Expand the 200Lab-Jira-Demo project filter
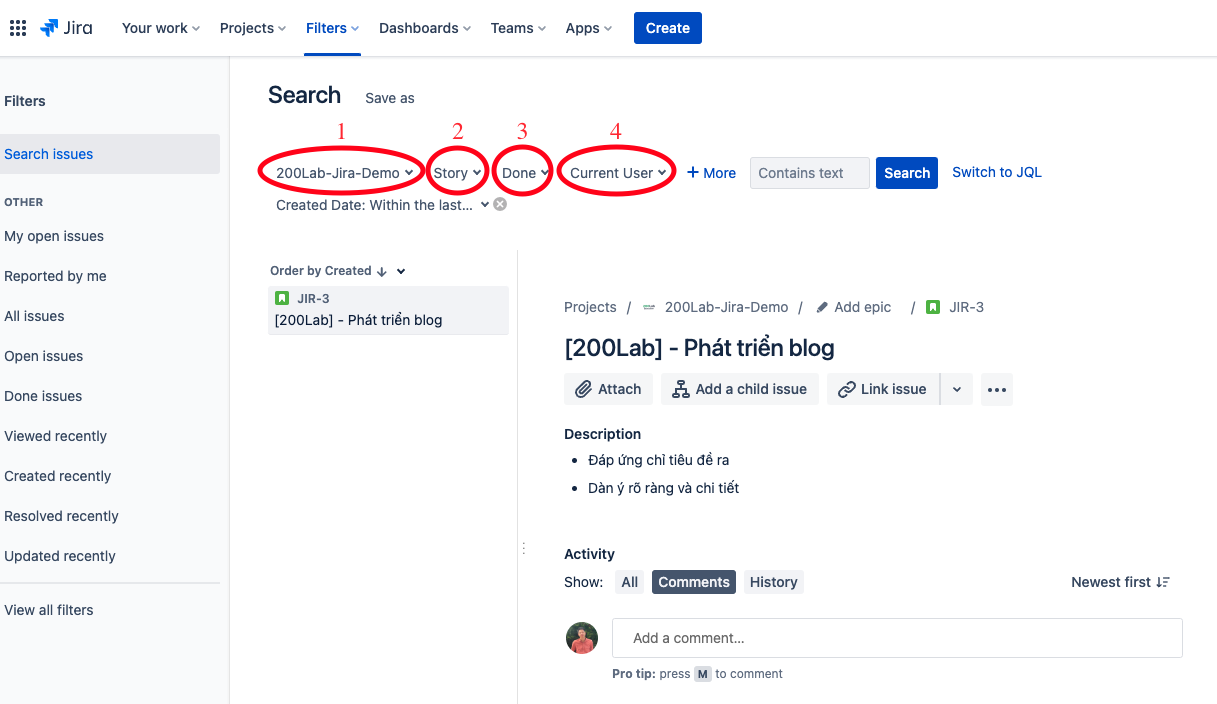This screenshot has height=704, width=1217. [x=344, y=173]
